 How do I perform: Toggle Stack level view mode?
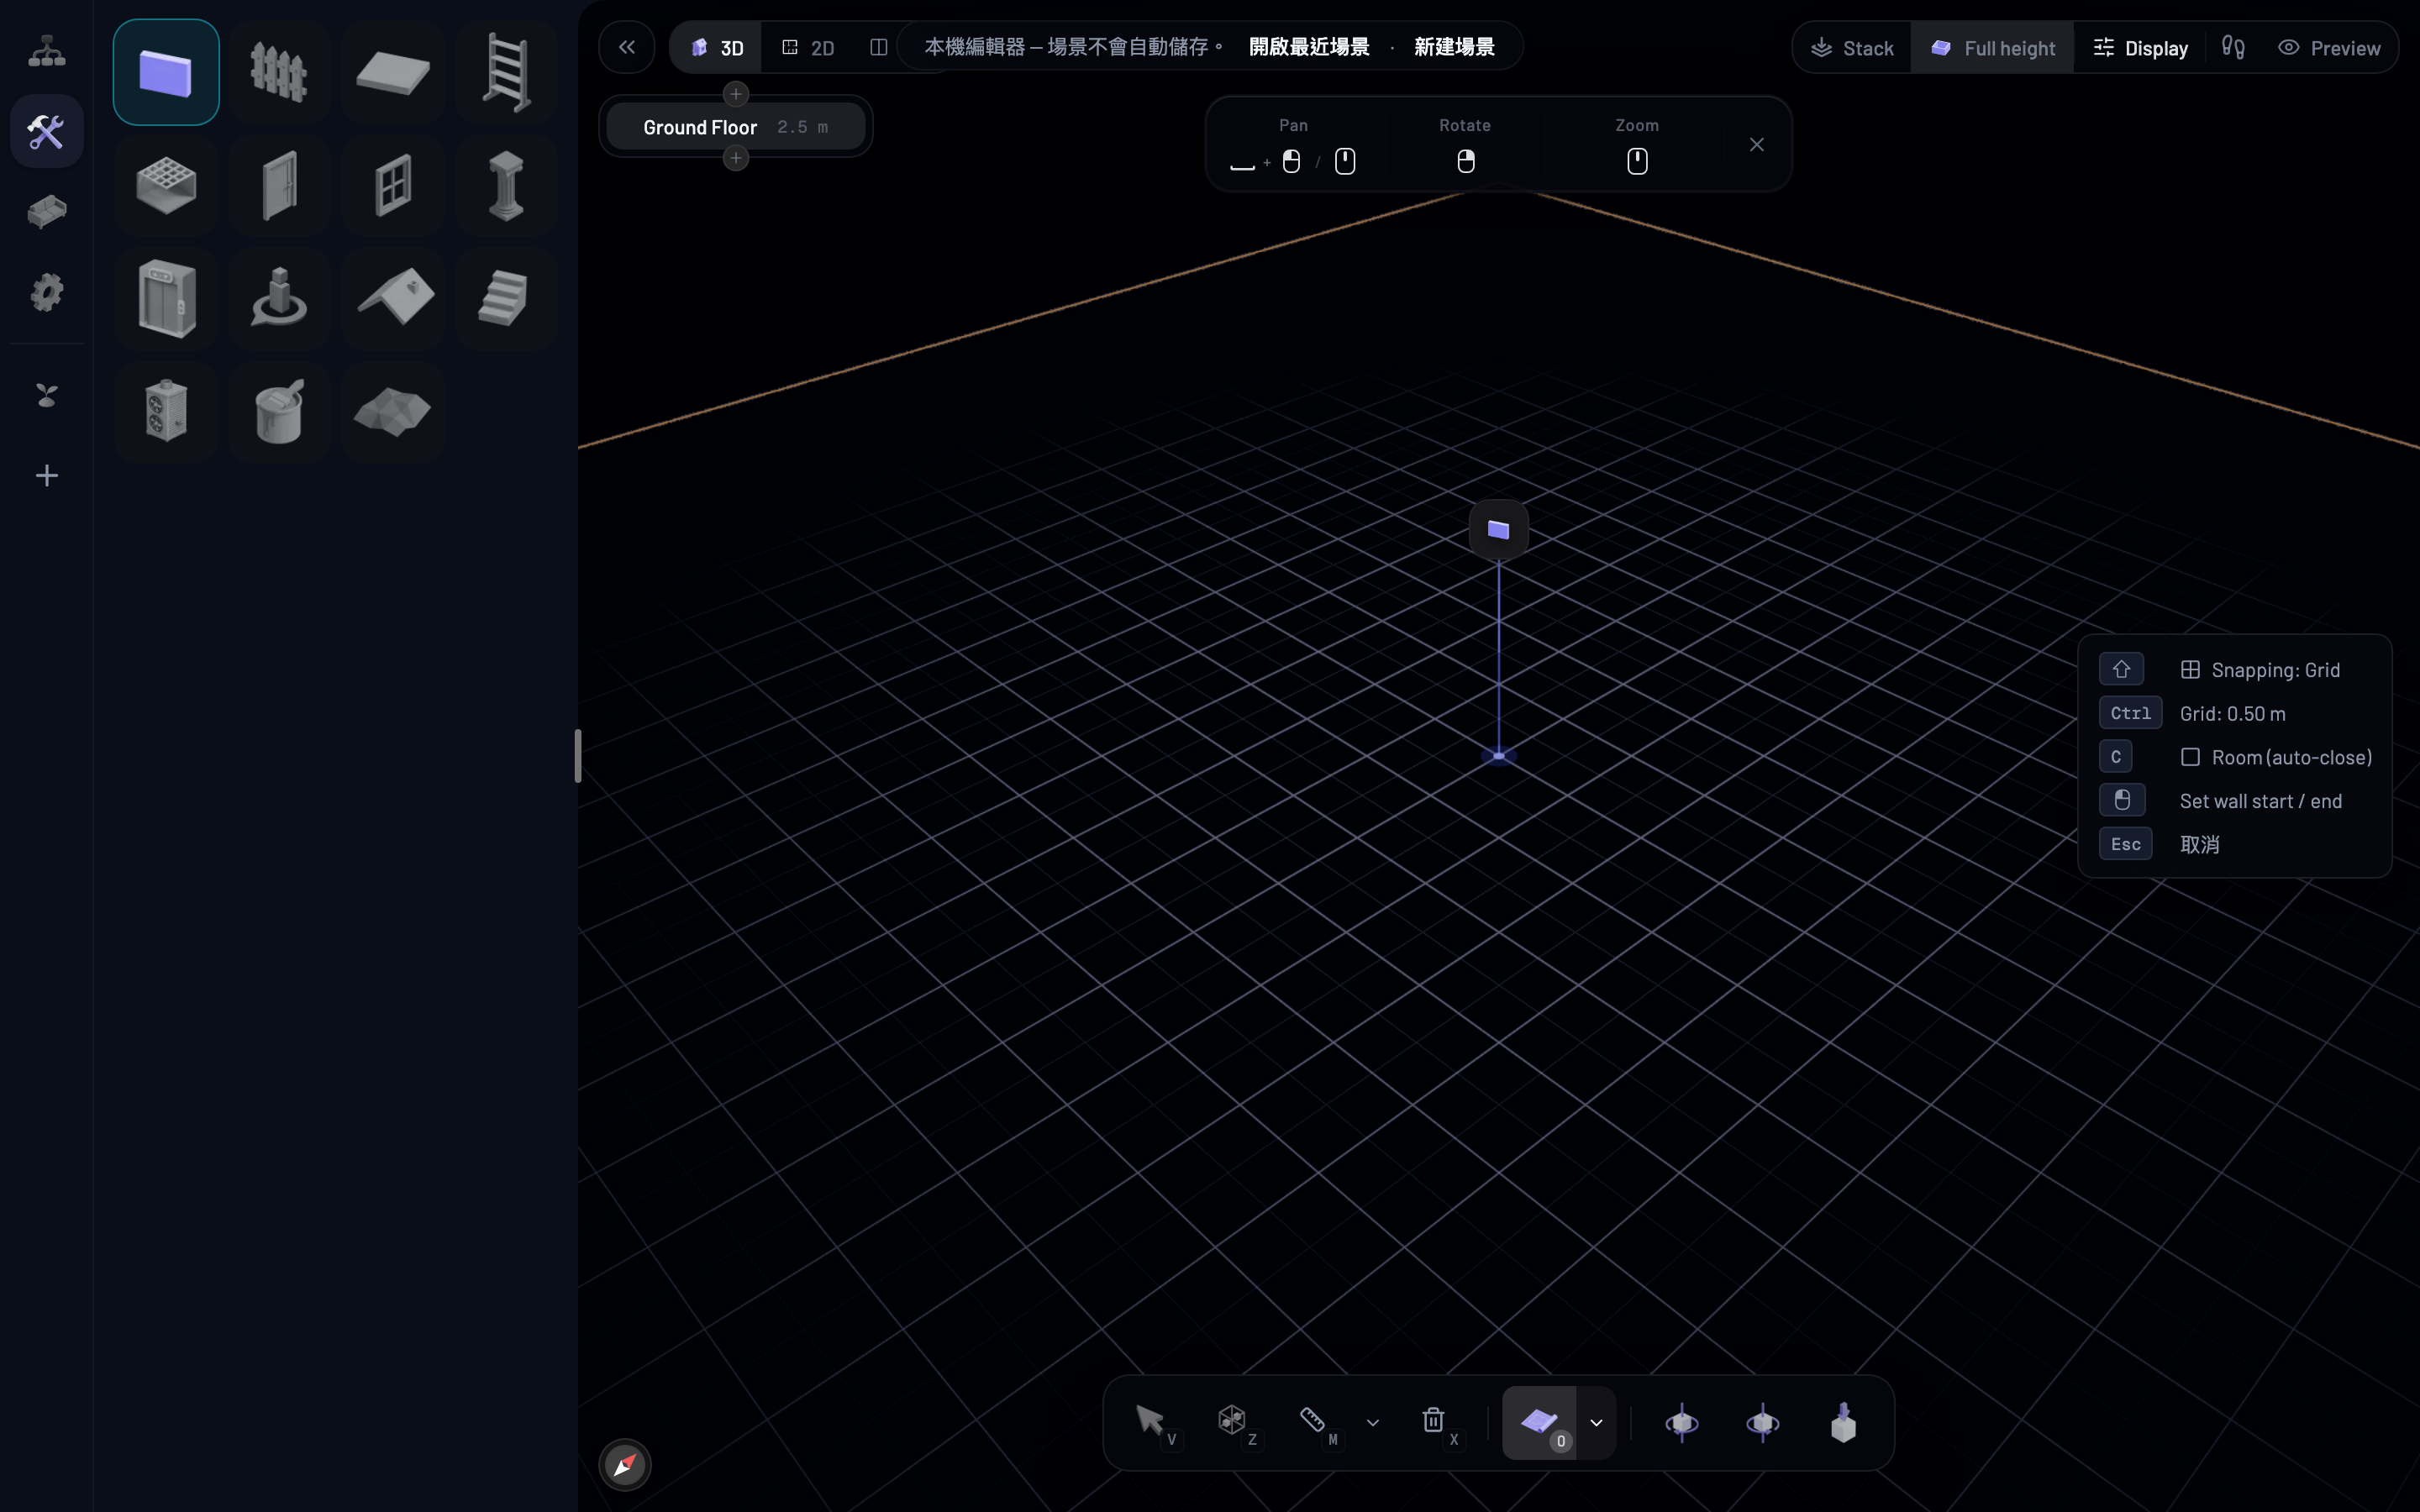[x=1853, y=47]
